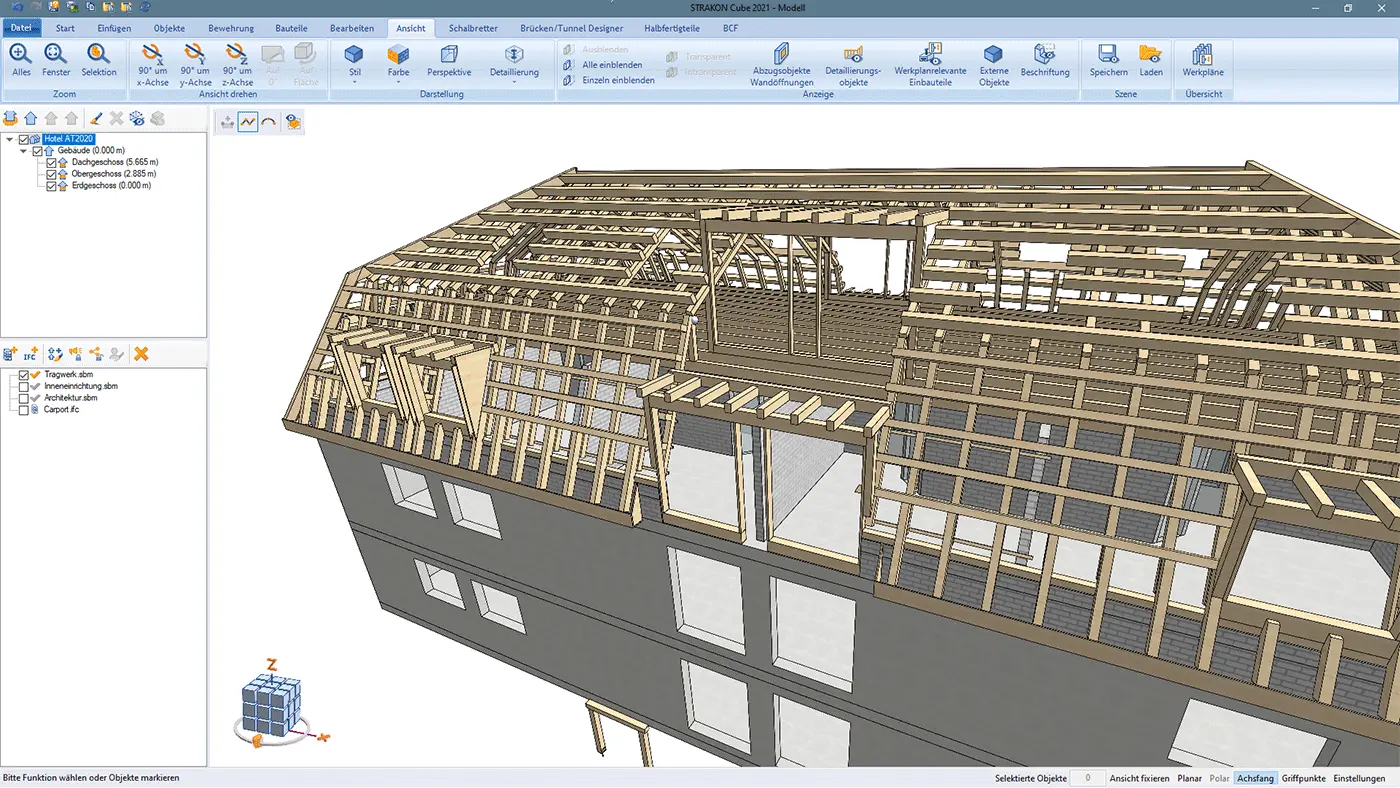Rotate view 90° around z-Achse
The image size is (1400, 788).
click(237, 56)
